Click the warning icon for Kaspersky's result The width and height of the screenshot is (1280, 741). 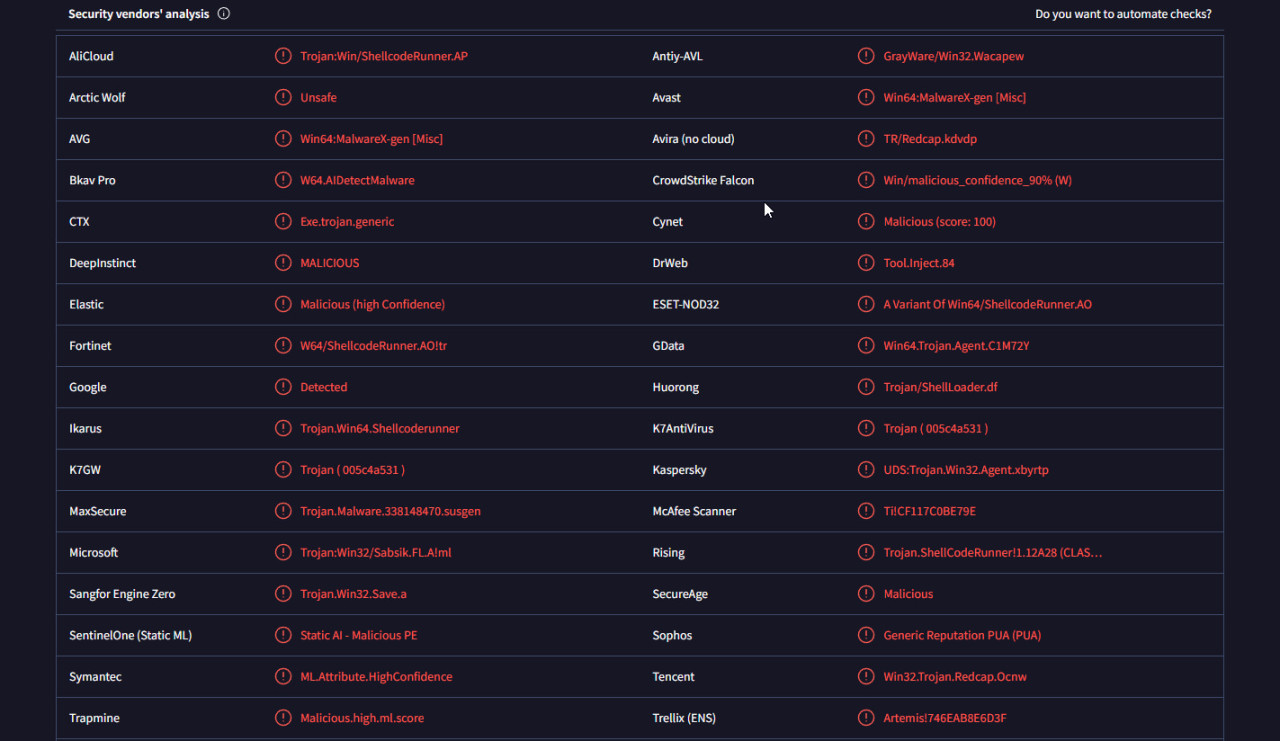pos(866,470)
